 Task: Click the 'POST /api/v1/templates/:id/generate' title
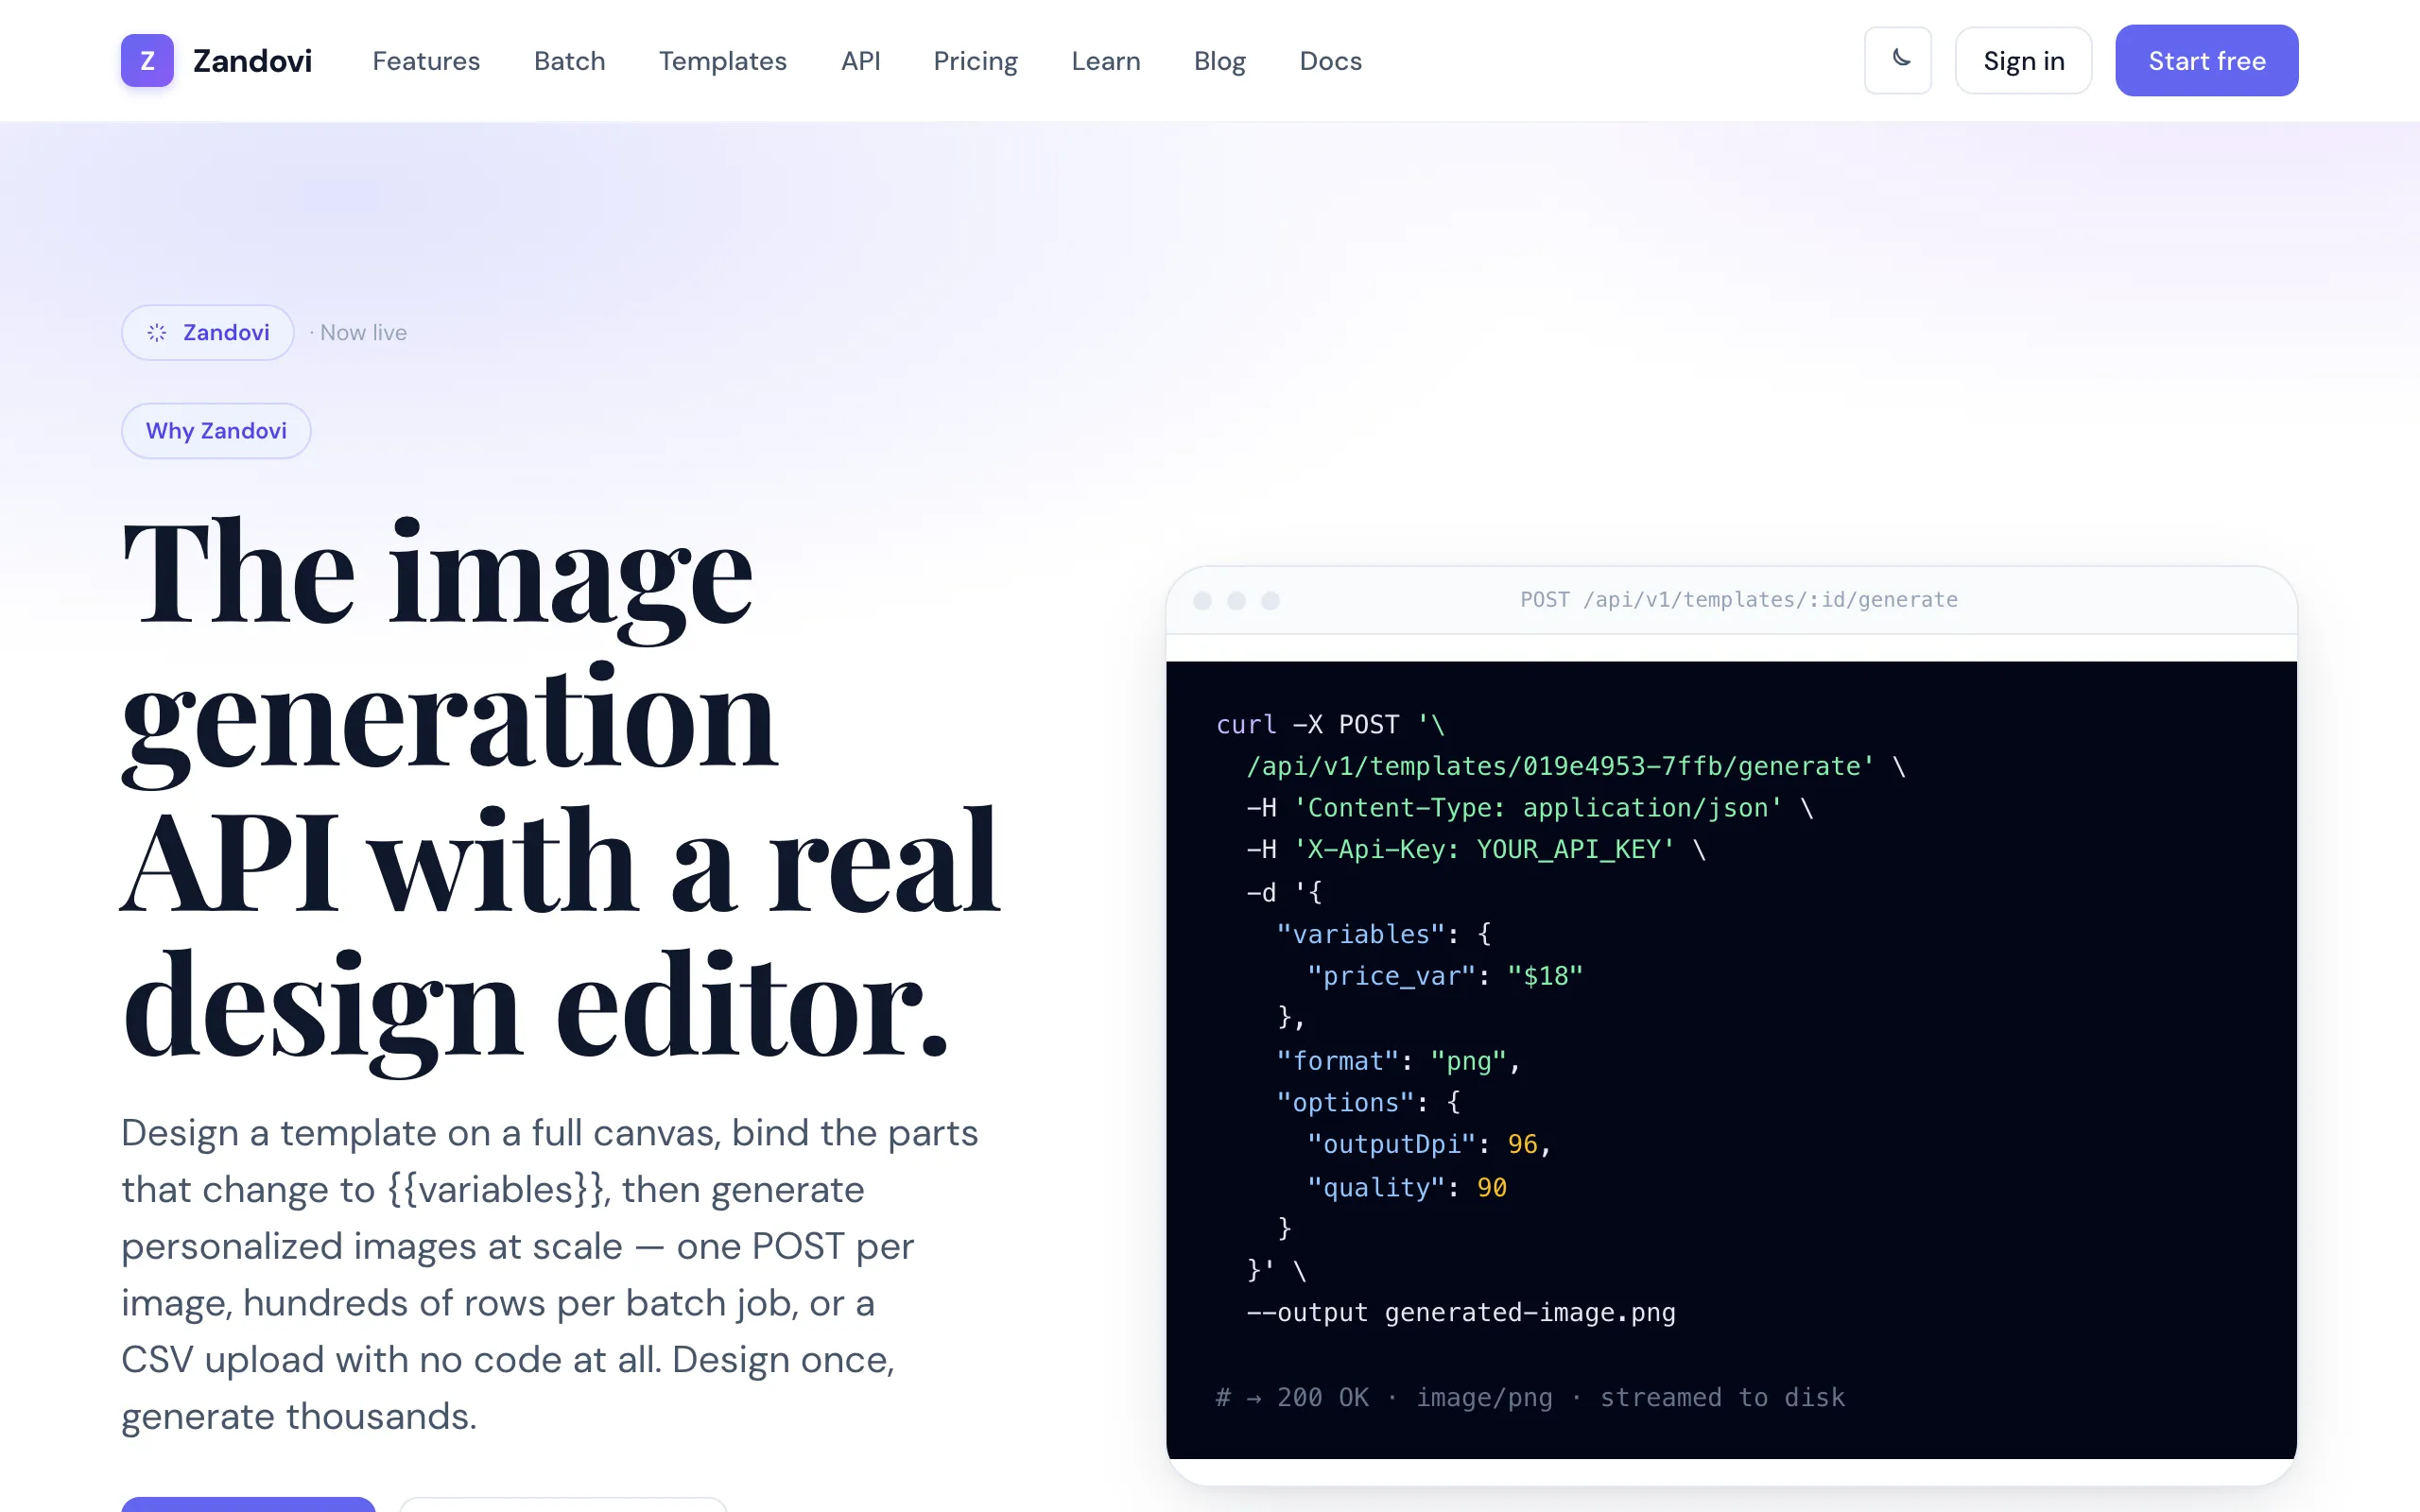click(1739, 599)
